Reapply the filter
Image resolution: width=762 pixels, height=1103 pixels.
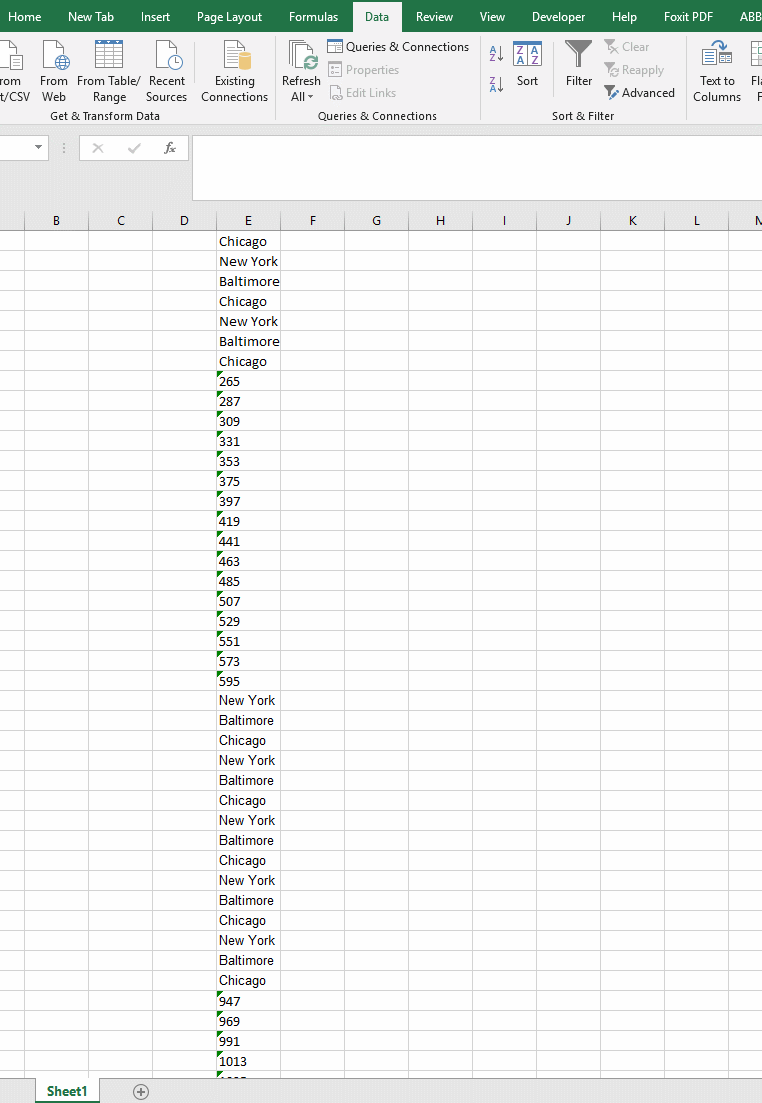tap(634, 70)
